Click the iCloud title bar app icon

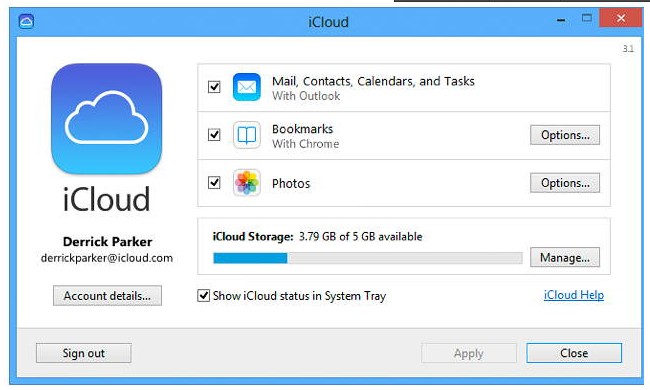pyautogui.click(x=26, y=21)
